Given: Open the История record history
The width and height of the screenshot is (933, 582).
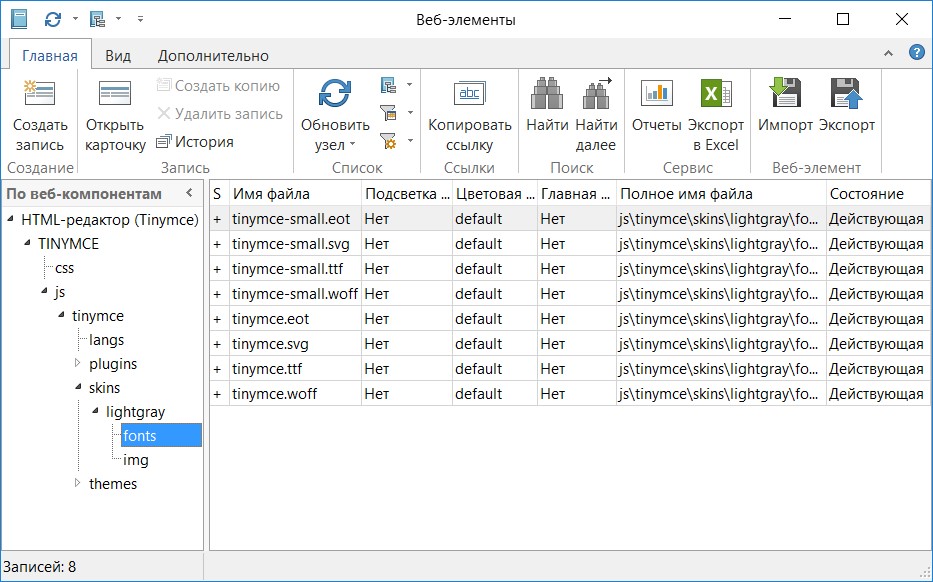Looking at the screenshot, I should (x=195, y=142).
